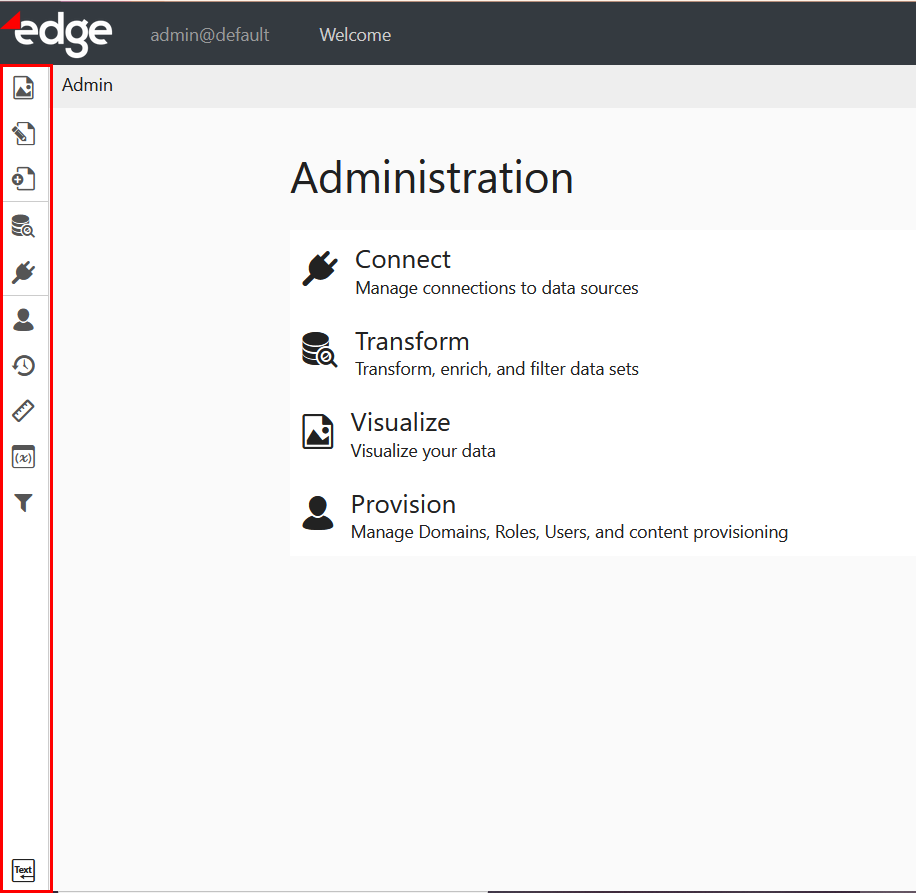
Task: Click the new page plus sidebar icon
Action: pos(23,179)
